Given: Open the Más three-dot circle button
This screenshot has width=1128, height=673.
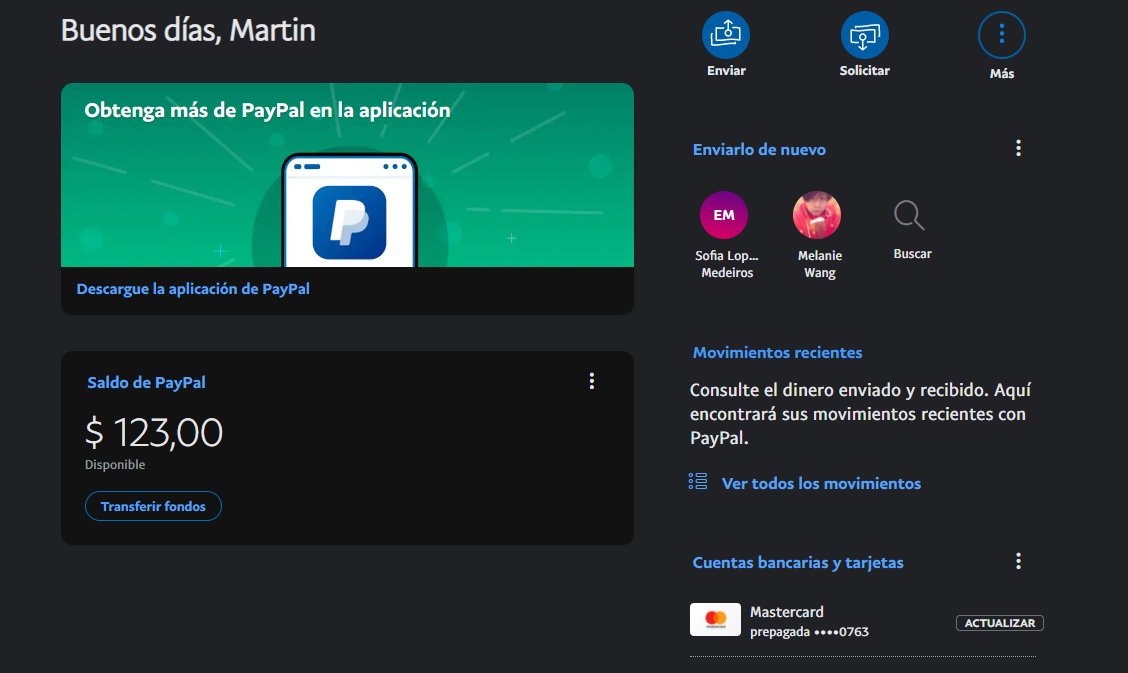Looking at the screenshot, I should pos(1001,35).
